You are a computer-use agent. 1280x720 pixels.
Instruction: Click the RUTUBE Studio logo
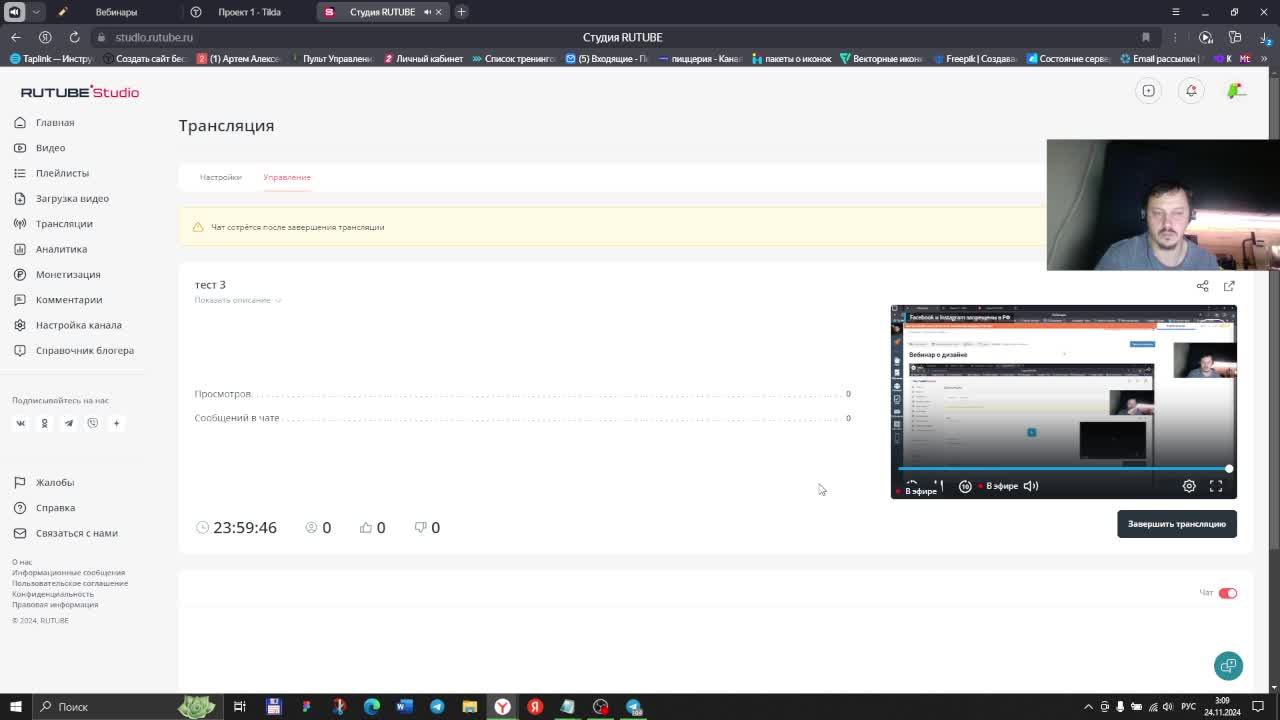(x=80, y=92)
